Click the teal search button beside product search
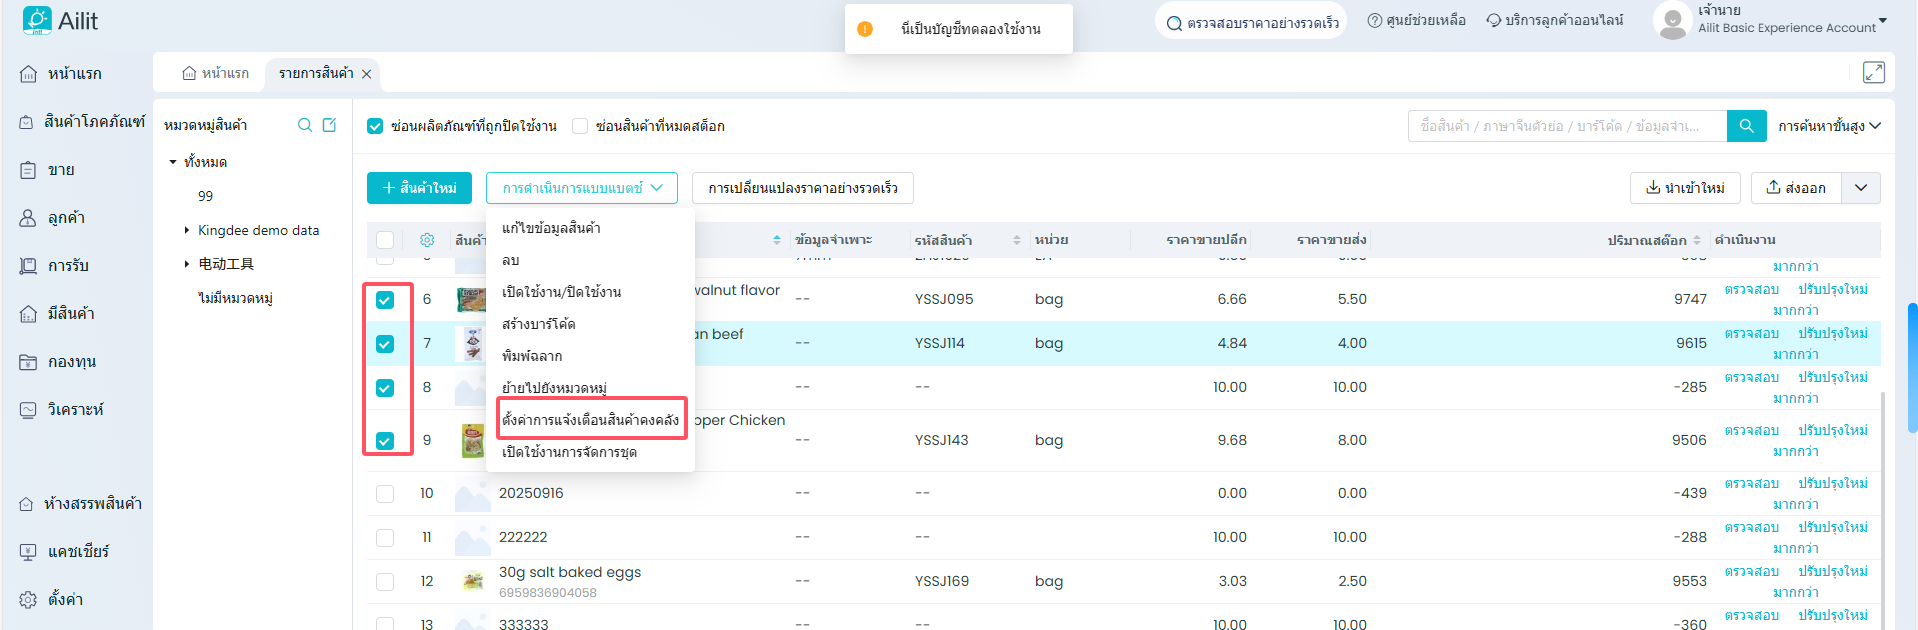The width and height of the screenshot is (1918, 630). 1746,126
